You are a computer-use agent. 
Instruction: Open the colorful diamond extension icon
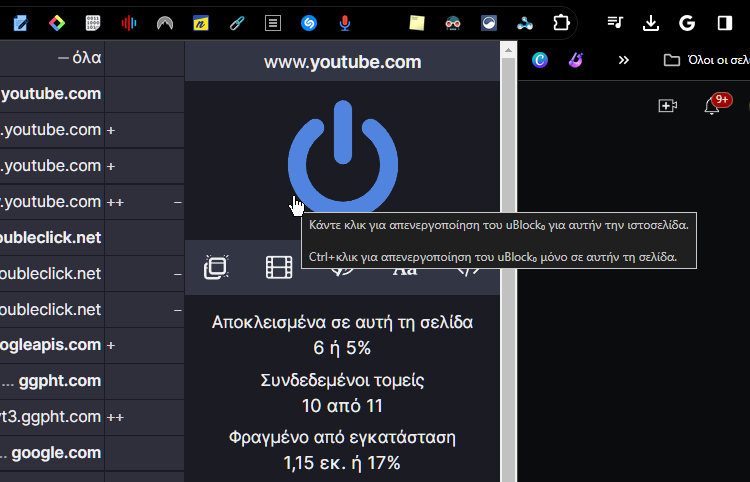coord(57,23)
